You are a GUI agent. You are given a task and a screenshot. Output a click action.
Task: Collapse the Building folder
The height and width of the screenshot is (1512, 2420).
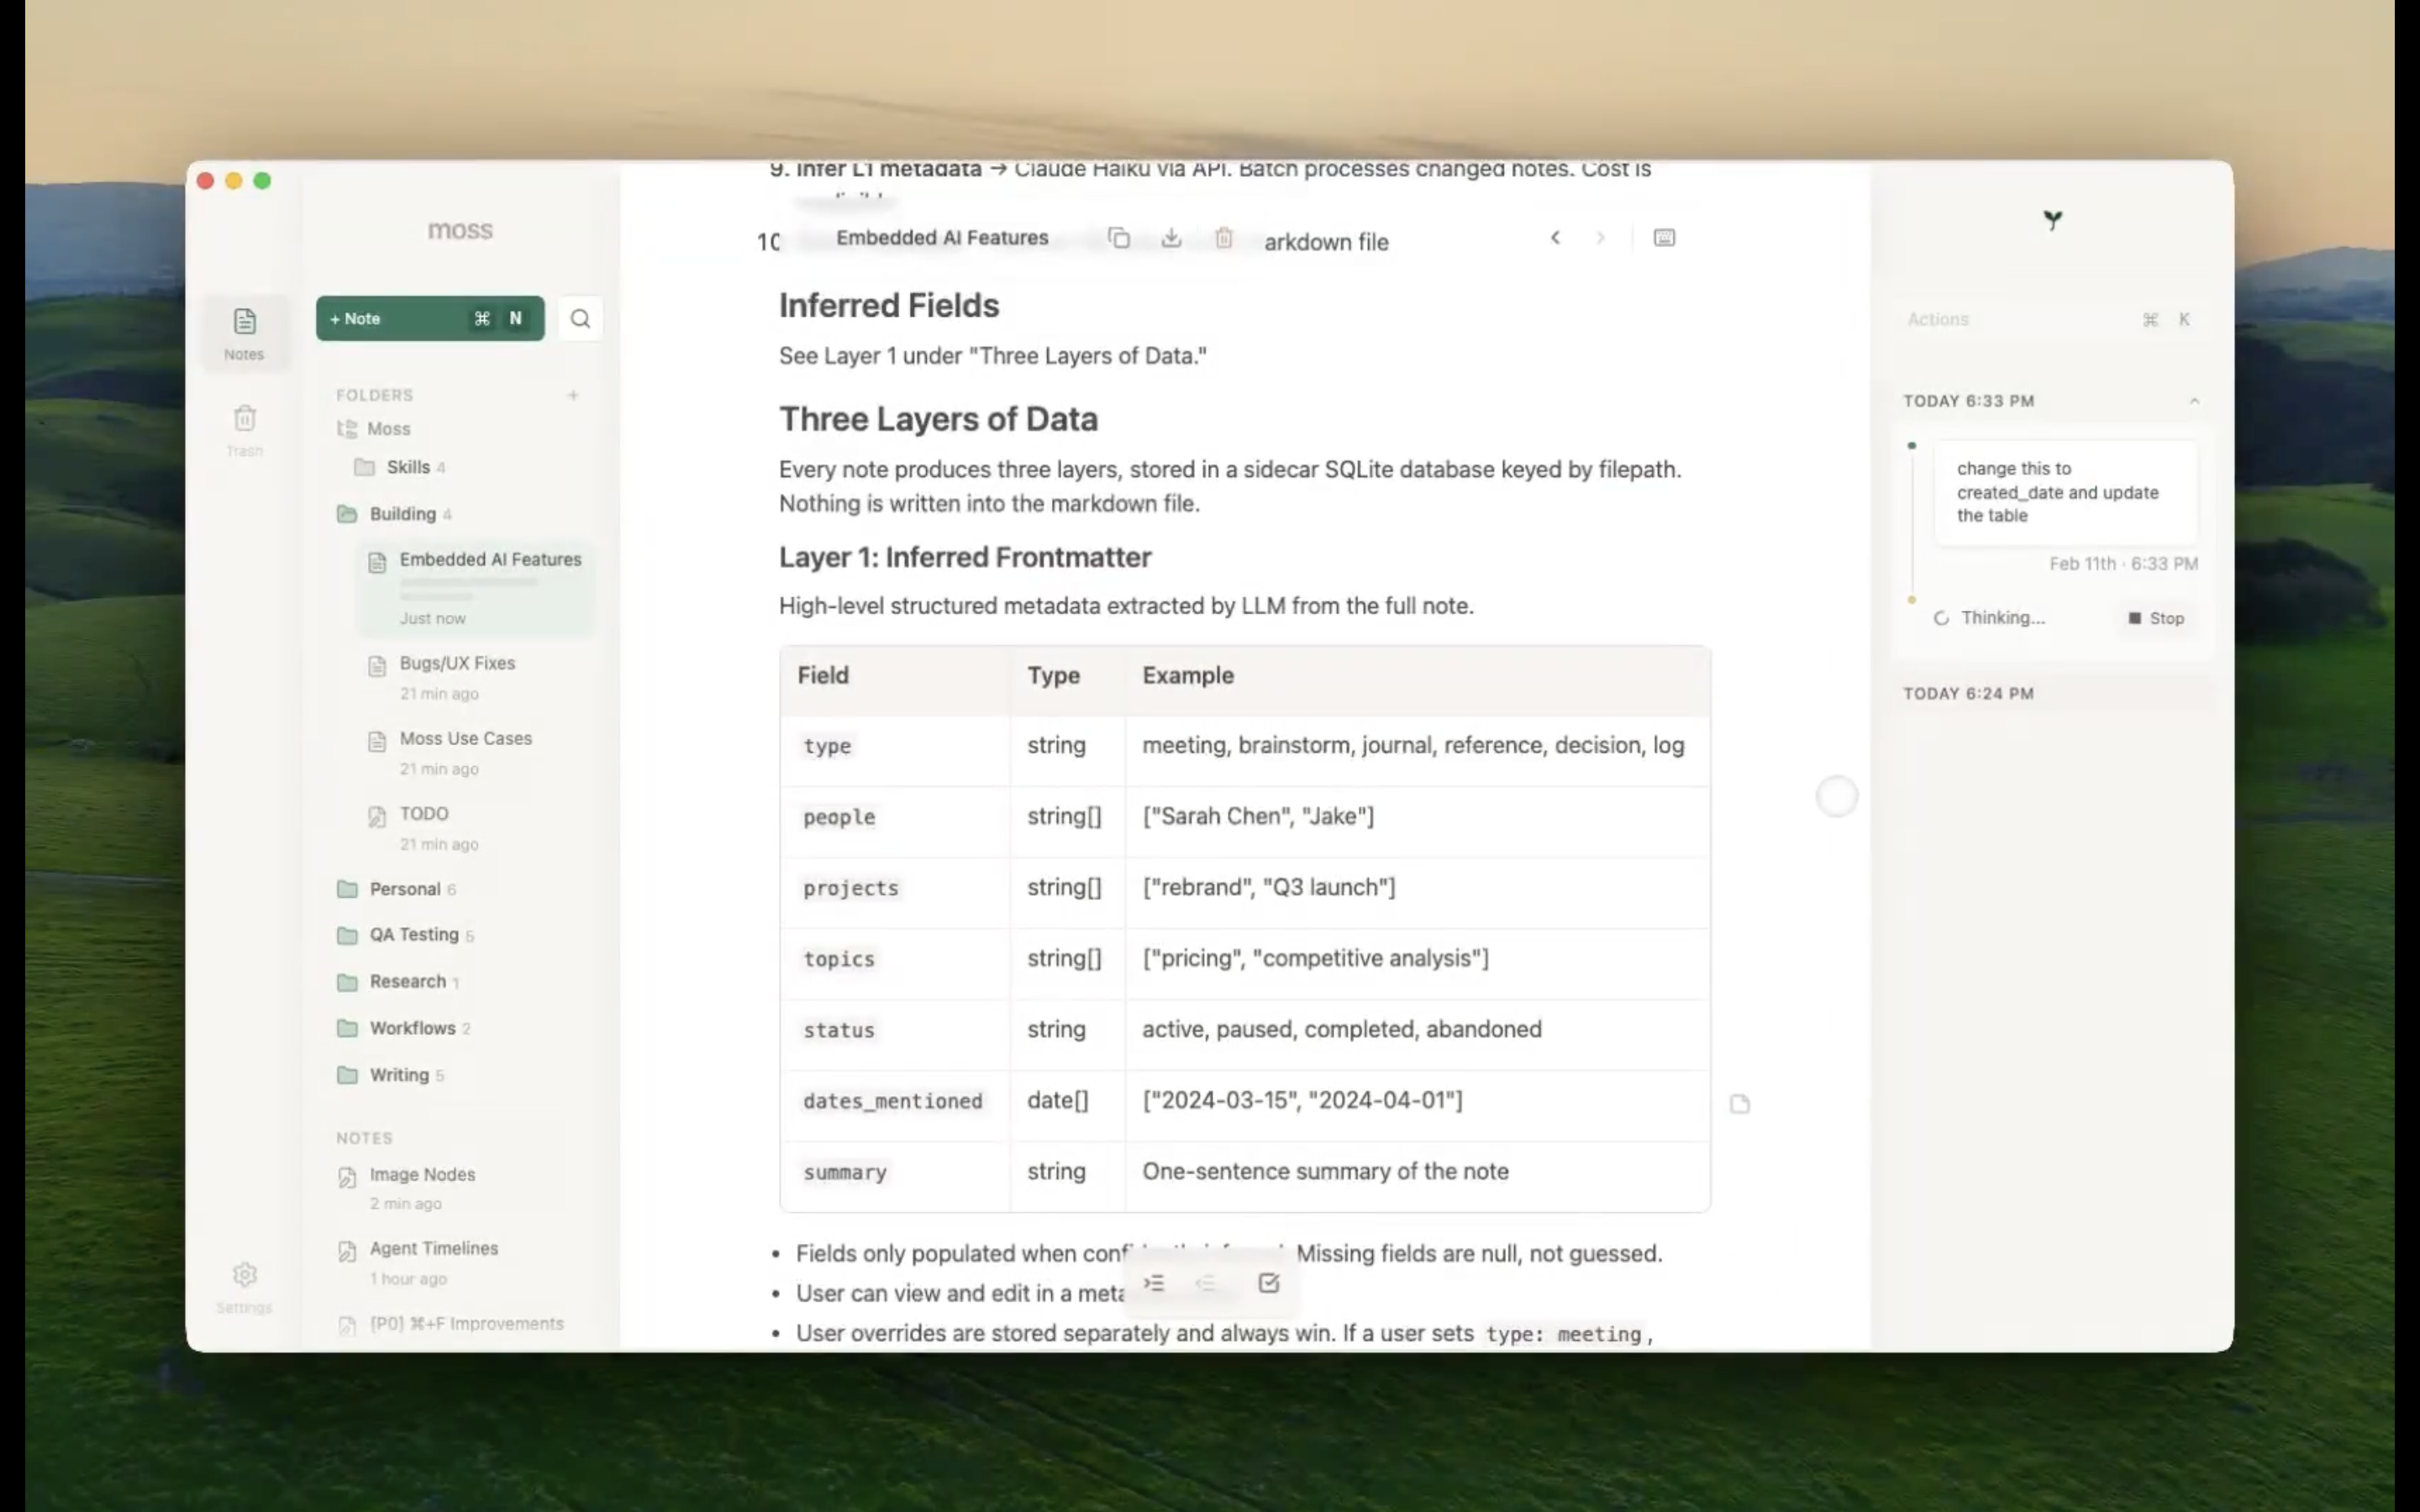(402, 514)
